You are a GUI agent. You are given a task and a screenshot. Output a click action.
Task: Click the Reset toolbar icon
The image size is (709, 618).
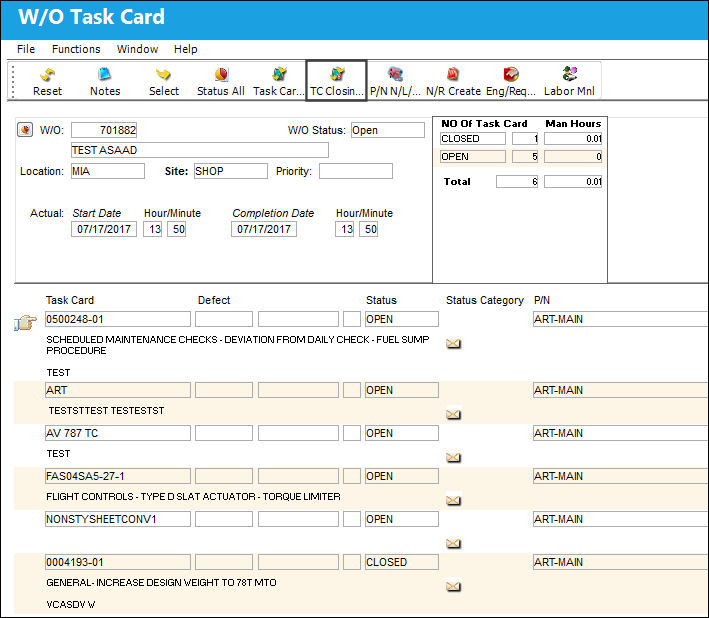click(47, 81)
